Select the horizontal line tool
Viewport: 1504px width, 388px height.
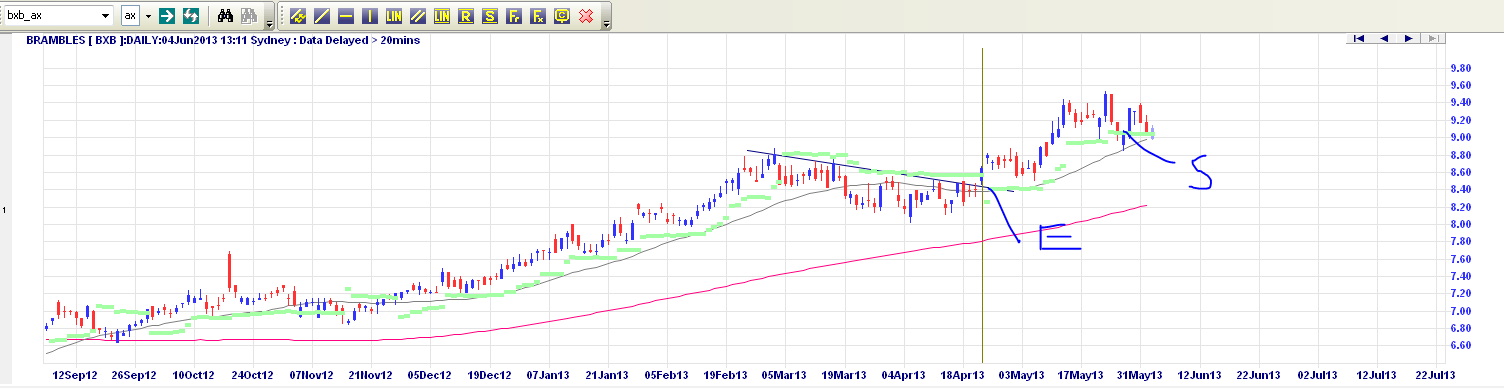click(x=346, y=16)
